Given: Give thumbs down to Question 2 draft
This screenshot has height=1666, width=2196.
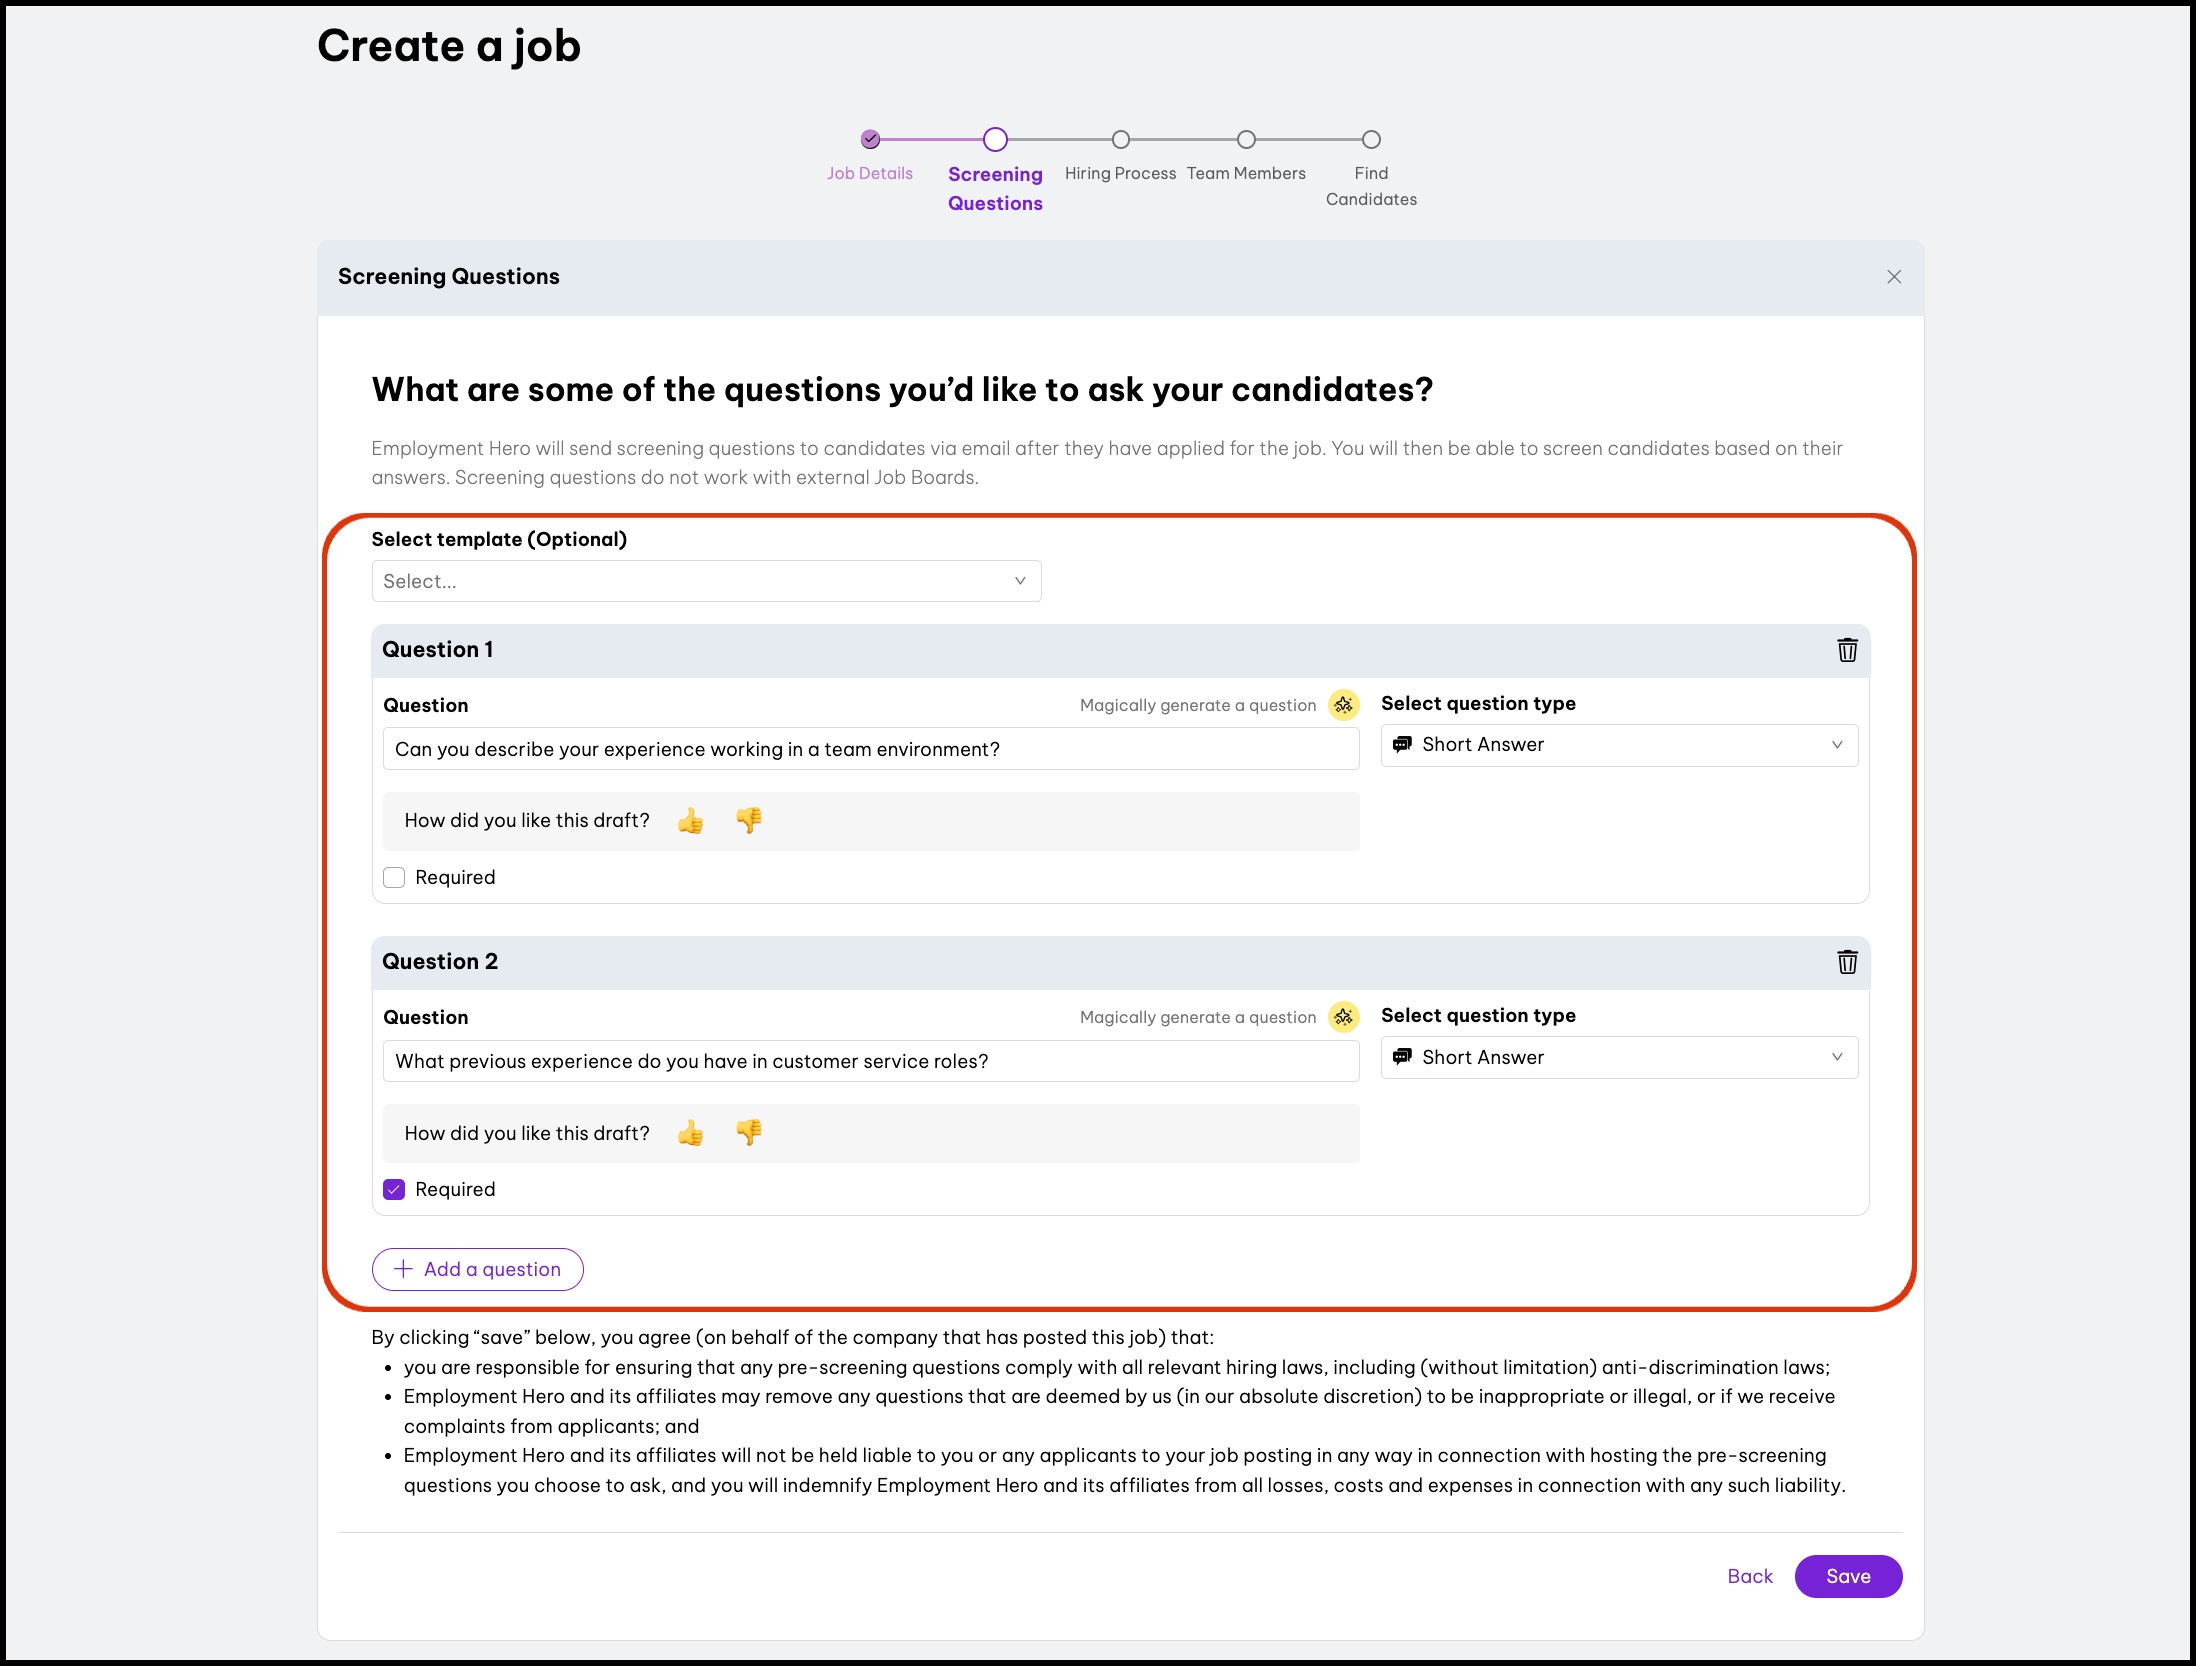Looking at the screenshot, I should 749,1133.
